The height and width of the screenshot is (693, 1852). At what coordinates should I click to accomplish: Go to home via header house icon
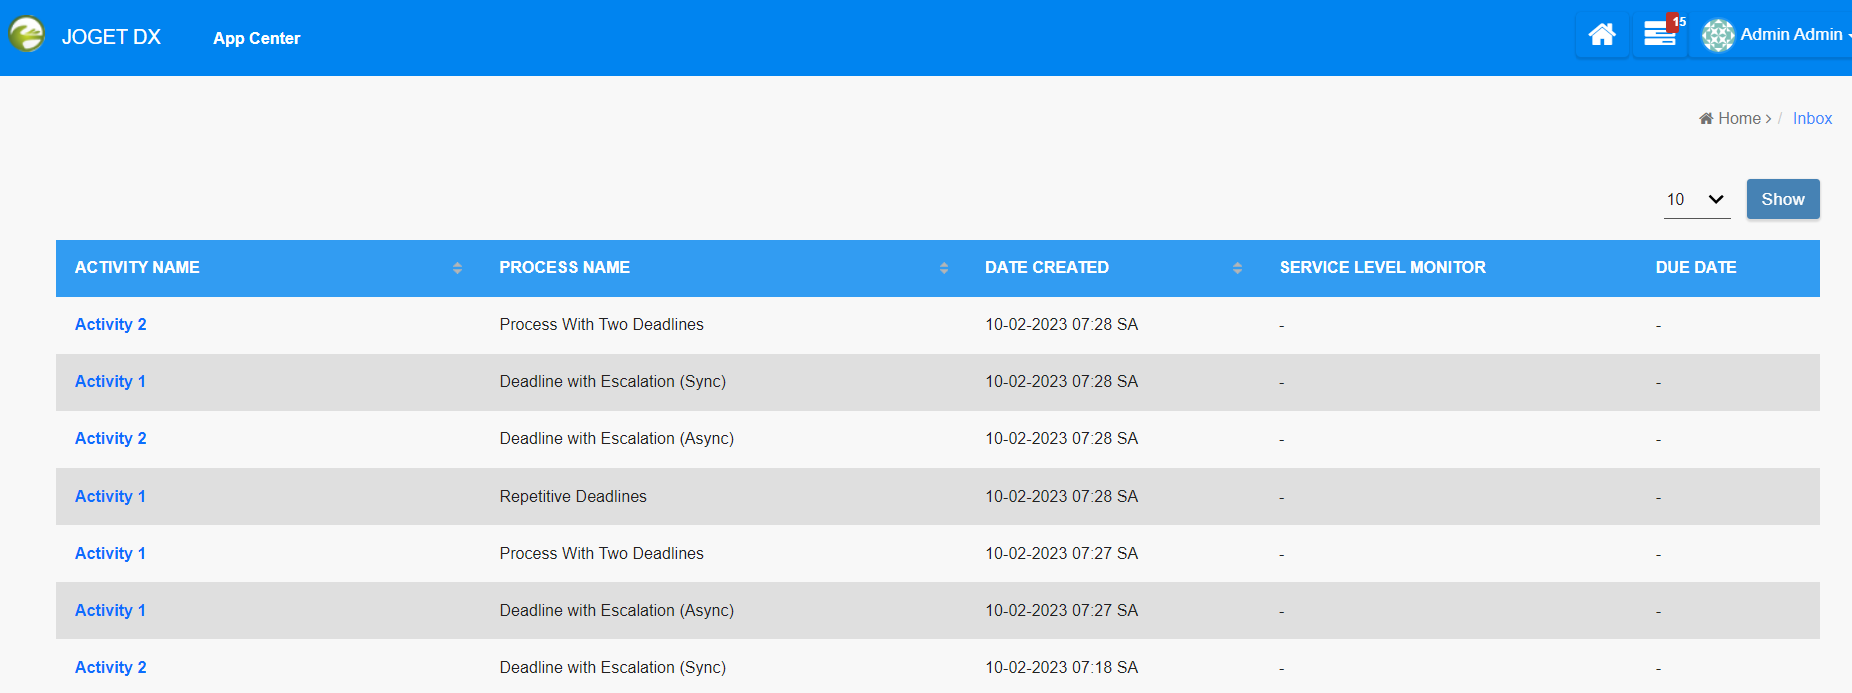coord(1601,35)
